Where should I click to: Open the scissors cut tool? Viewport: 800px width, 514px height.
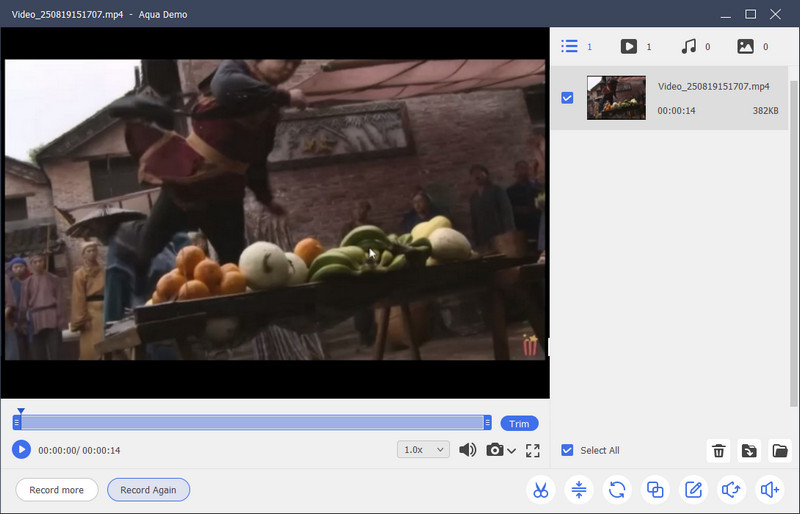[541, 490]
